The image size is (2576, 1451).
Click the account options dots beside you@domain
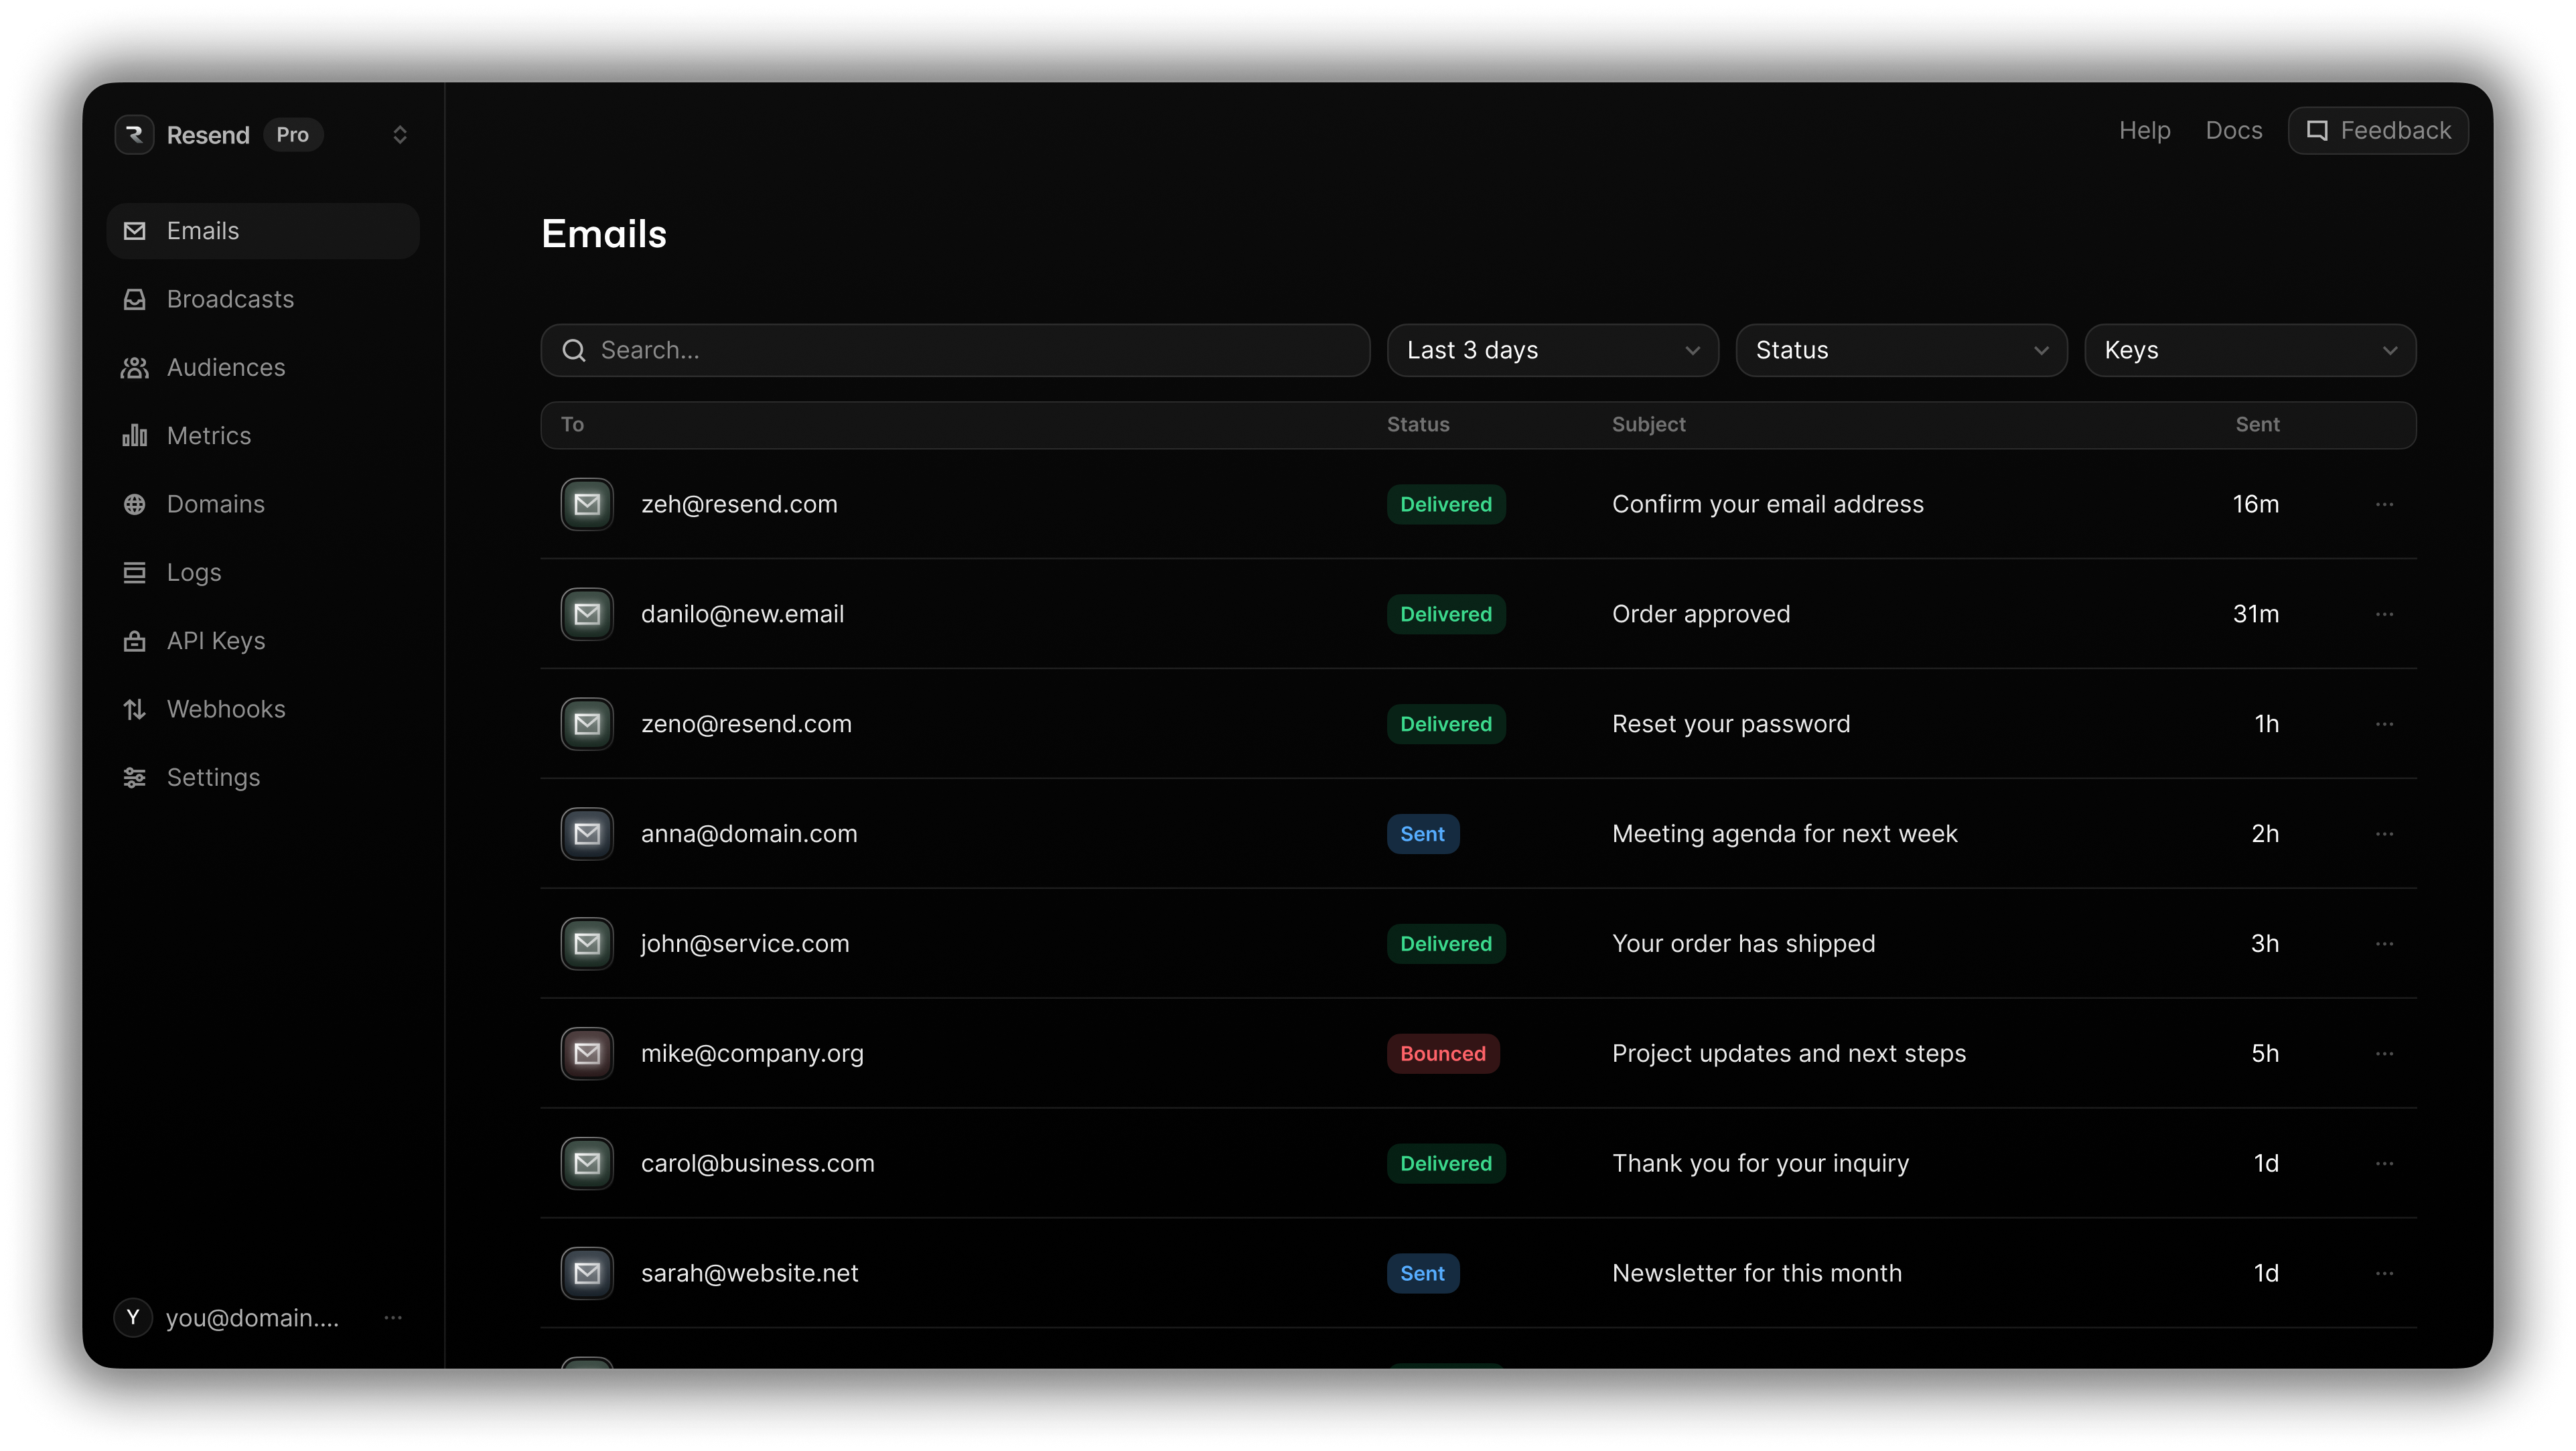(x=393, y=1318)
